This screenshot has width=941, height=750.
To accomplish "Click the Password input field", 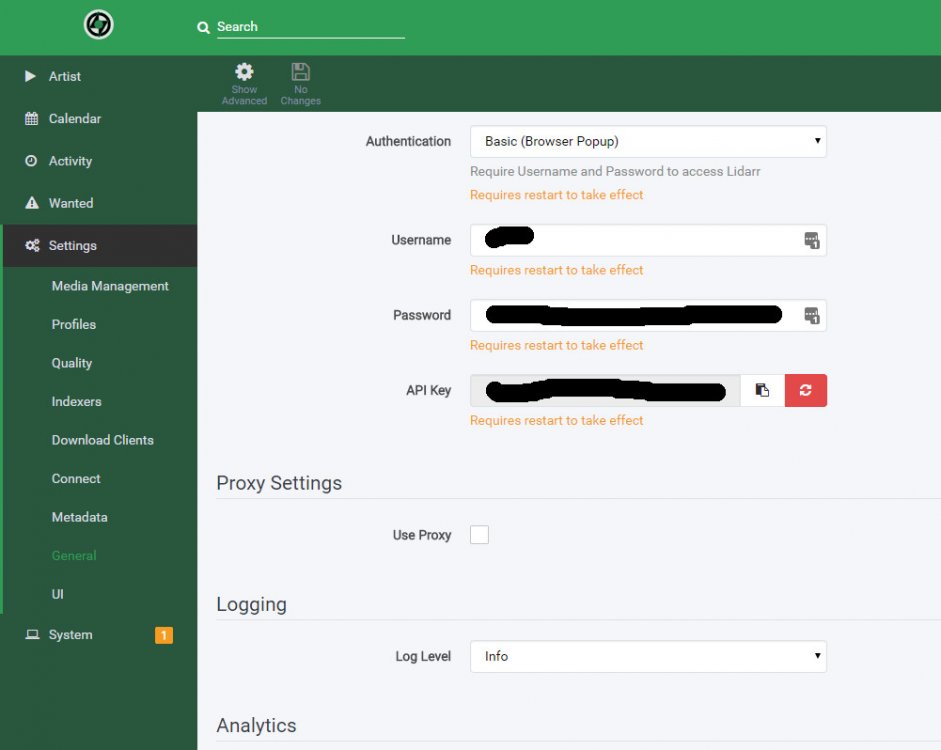I will [x=648, y=315].
